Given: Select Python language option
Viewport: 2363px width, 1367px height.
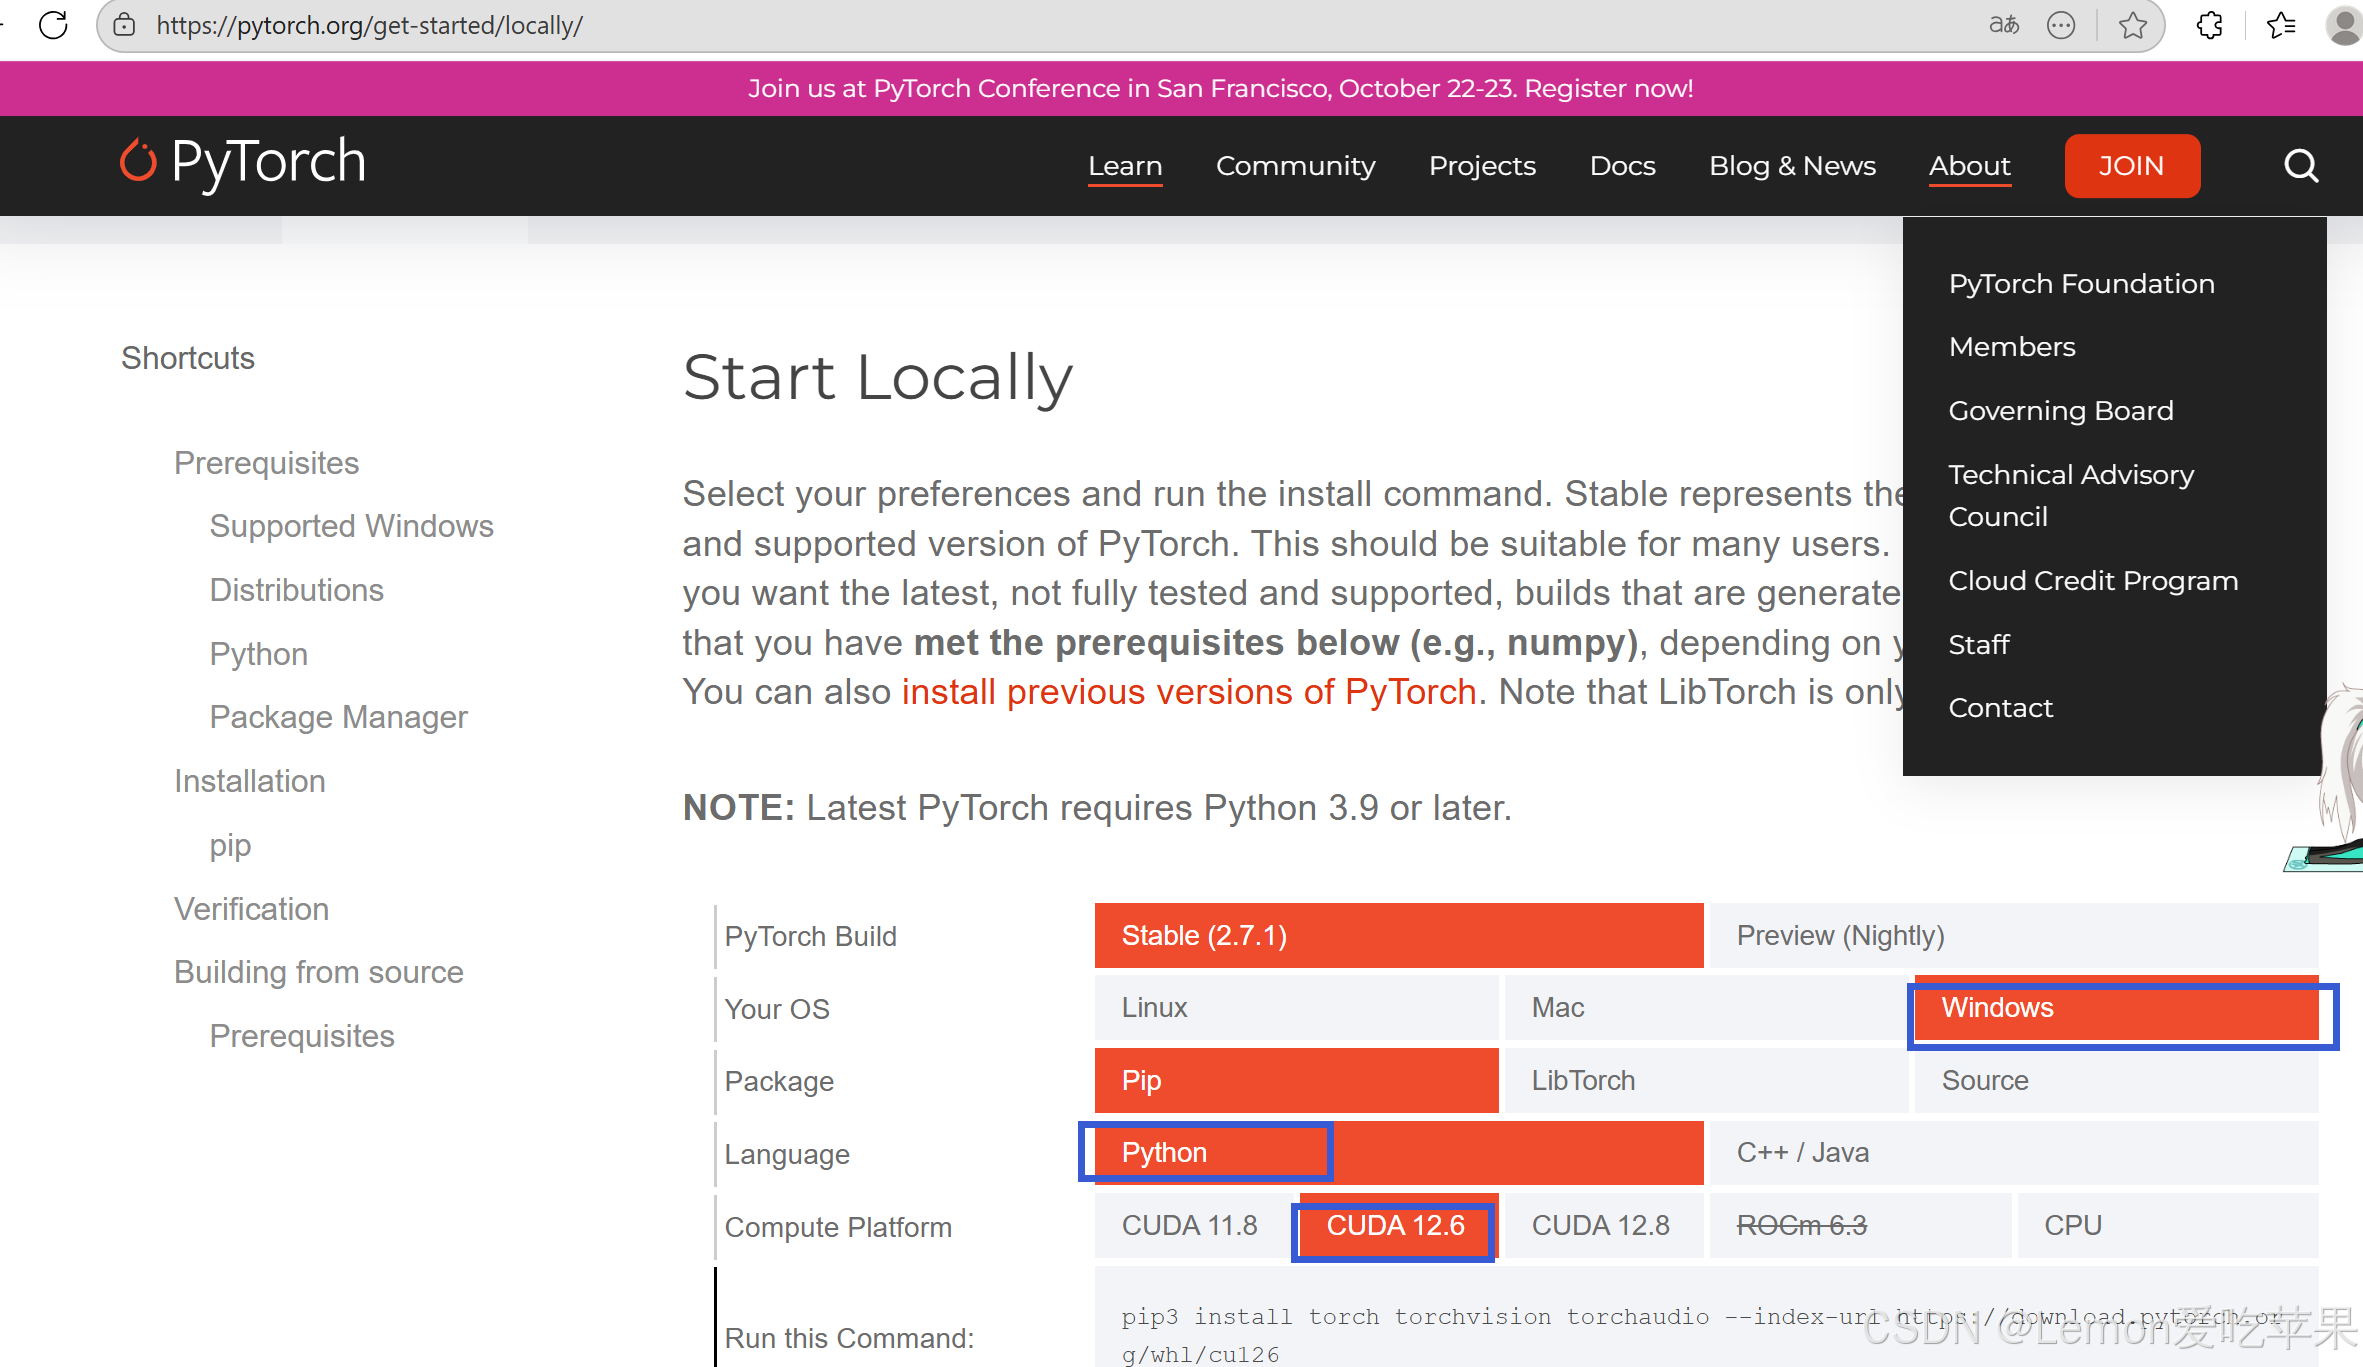Looking at the screenshot, I should point(1399,1153).
